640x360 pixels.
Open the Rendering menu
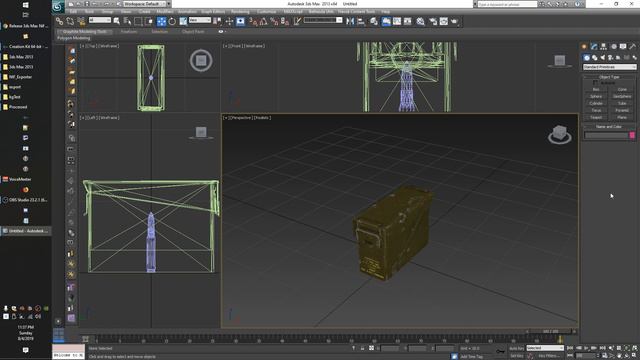tap(240, 12)
